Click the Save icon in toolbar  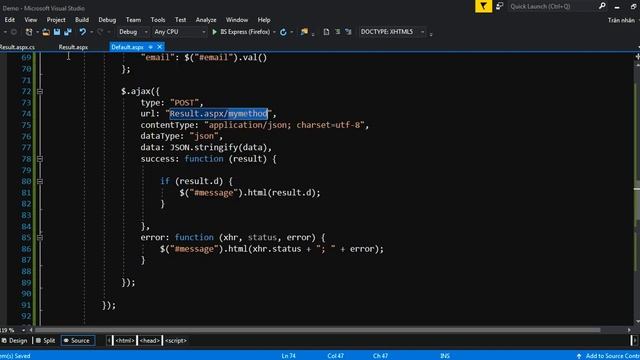[57, 32]
